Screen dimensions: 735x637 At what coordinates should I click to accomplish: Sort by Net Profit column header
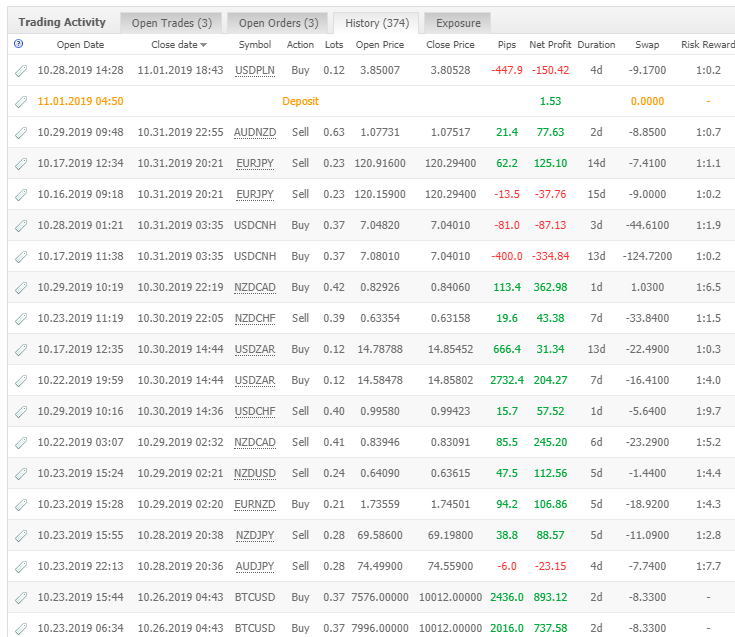(x=550, y=45)
